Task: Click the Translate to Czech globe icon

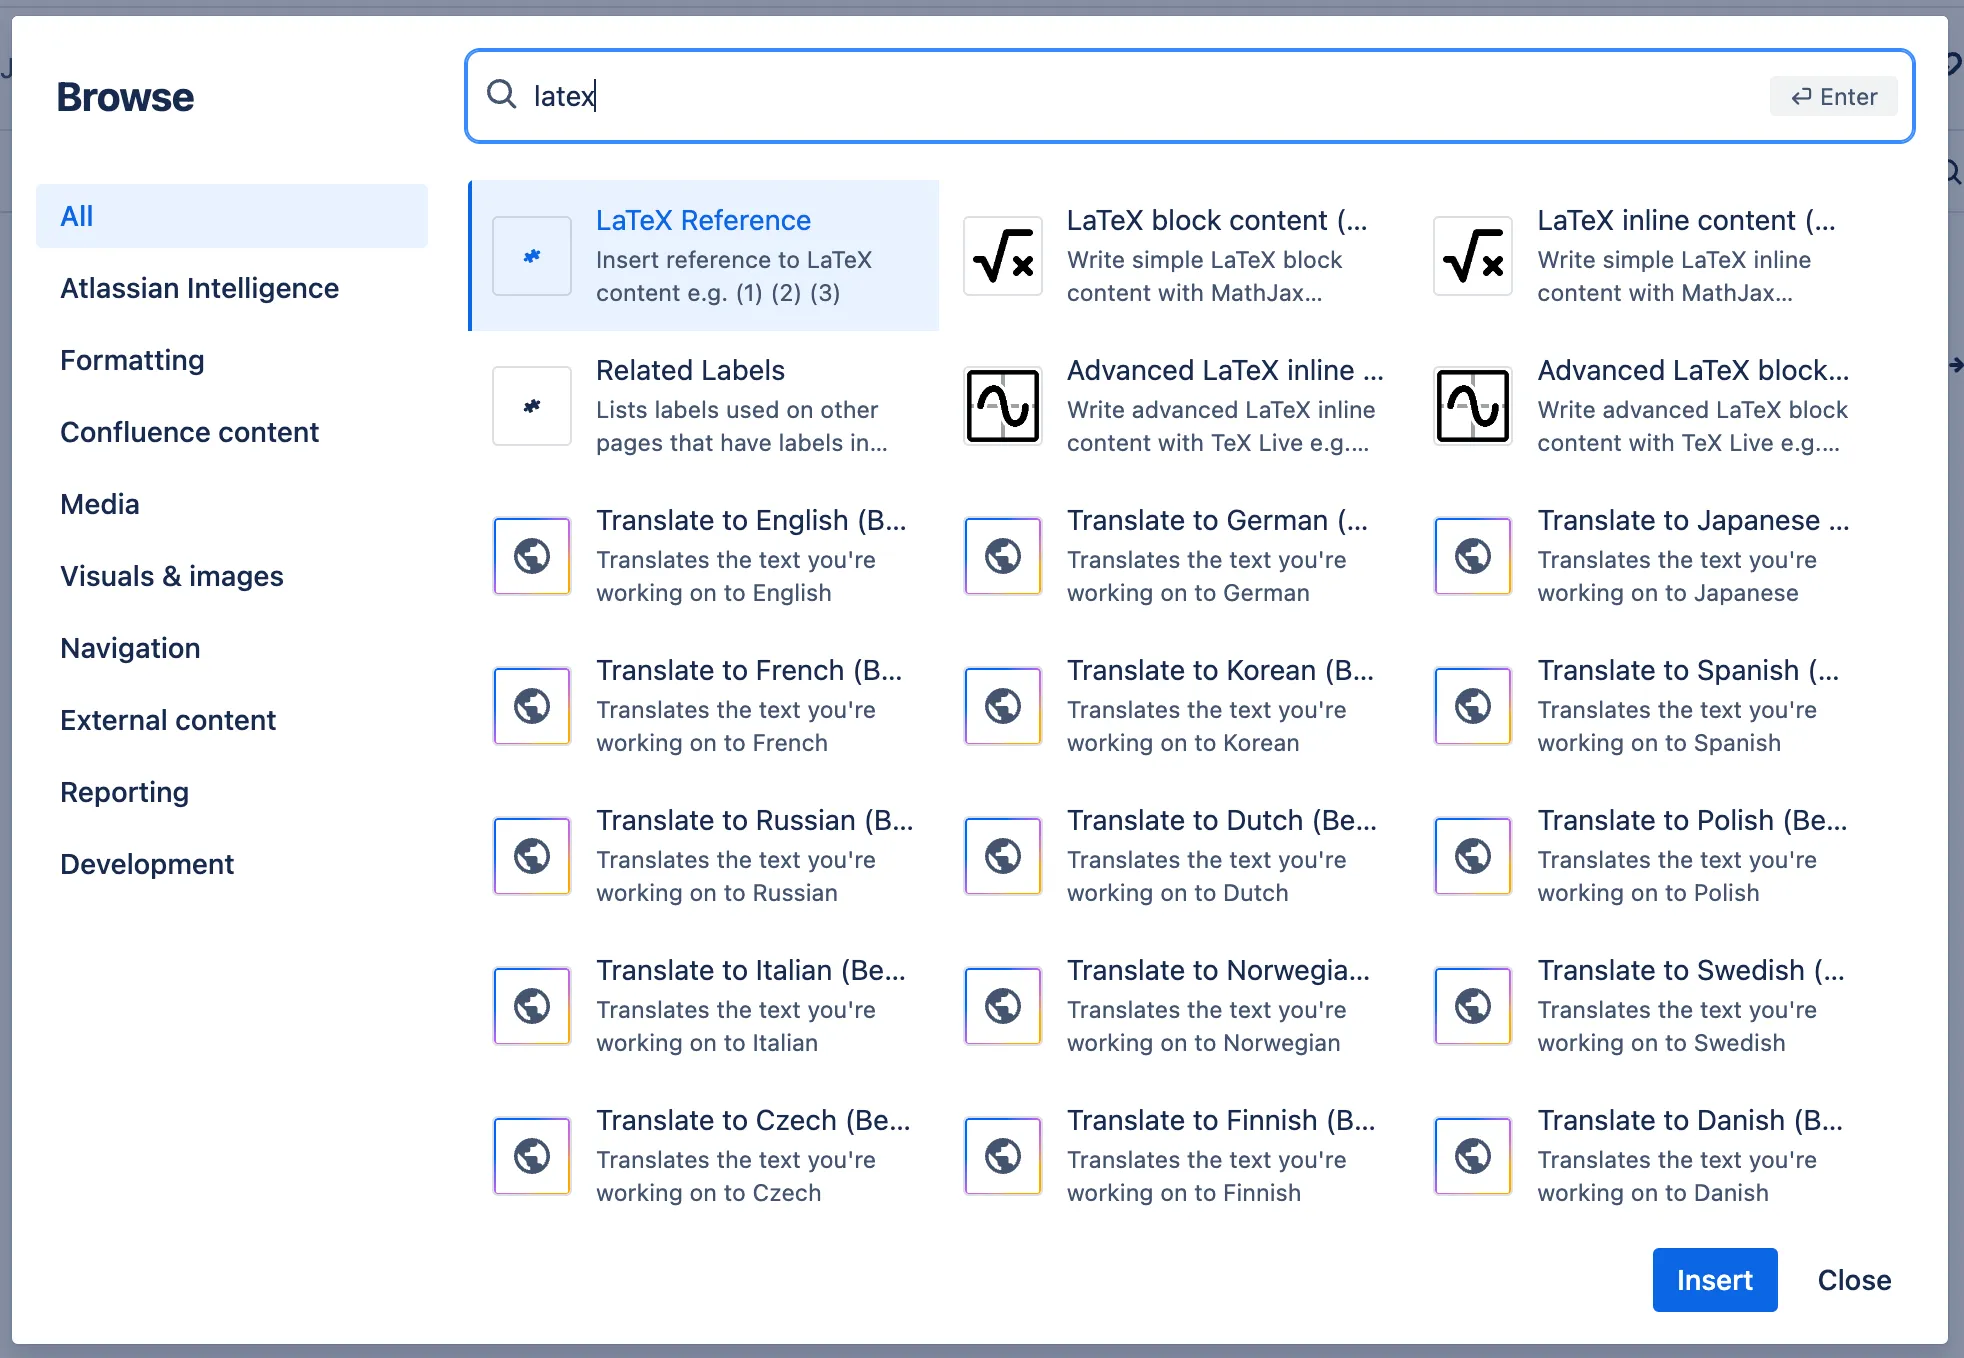Action: pyautogui.click(x=532, y=1156)
